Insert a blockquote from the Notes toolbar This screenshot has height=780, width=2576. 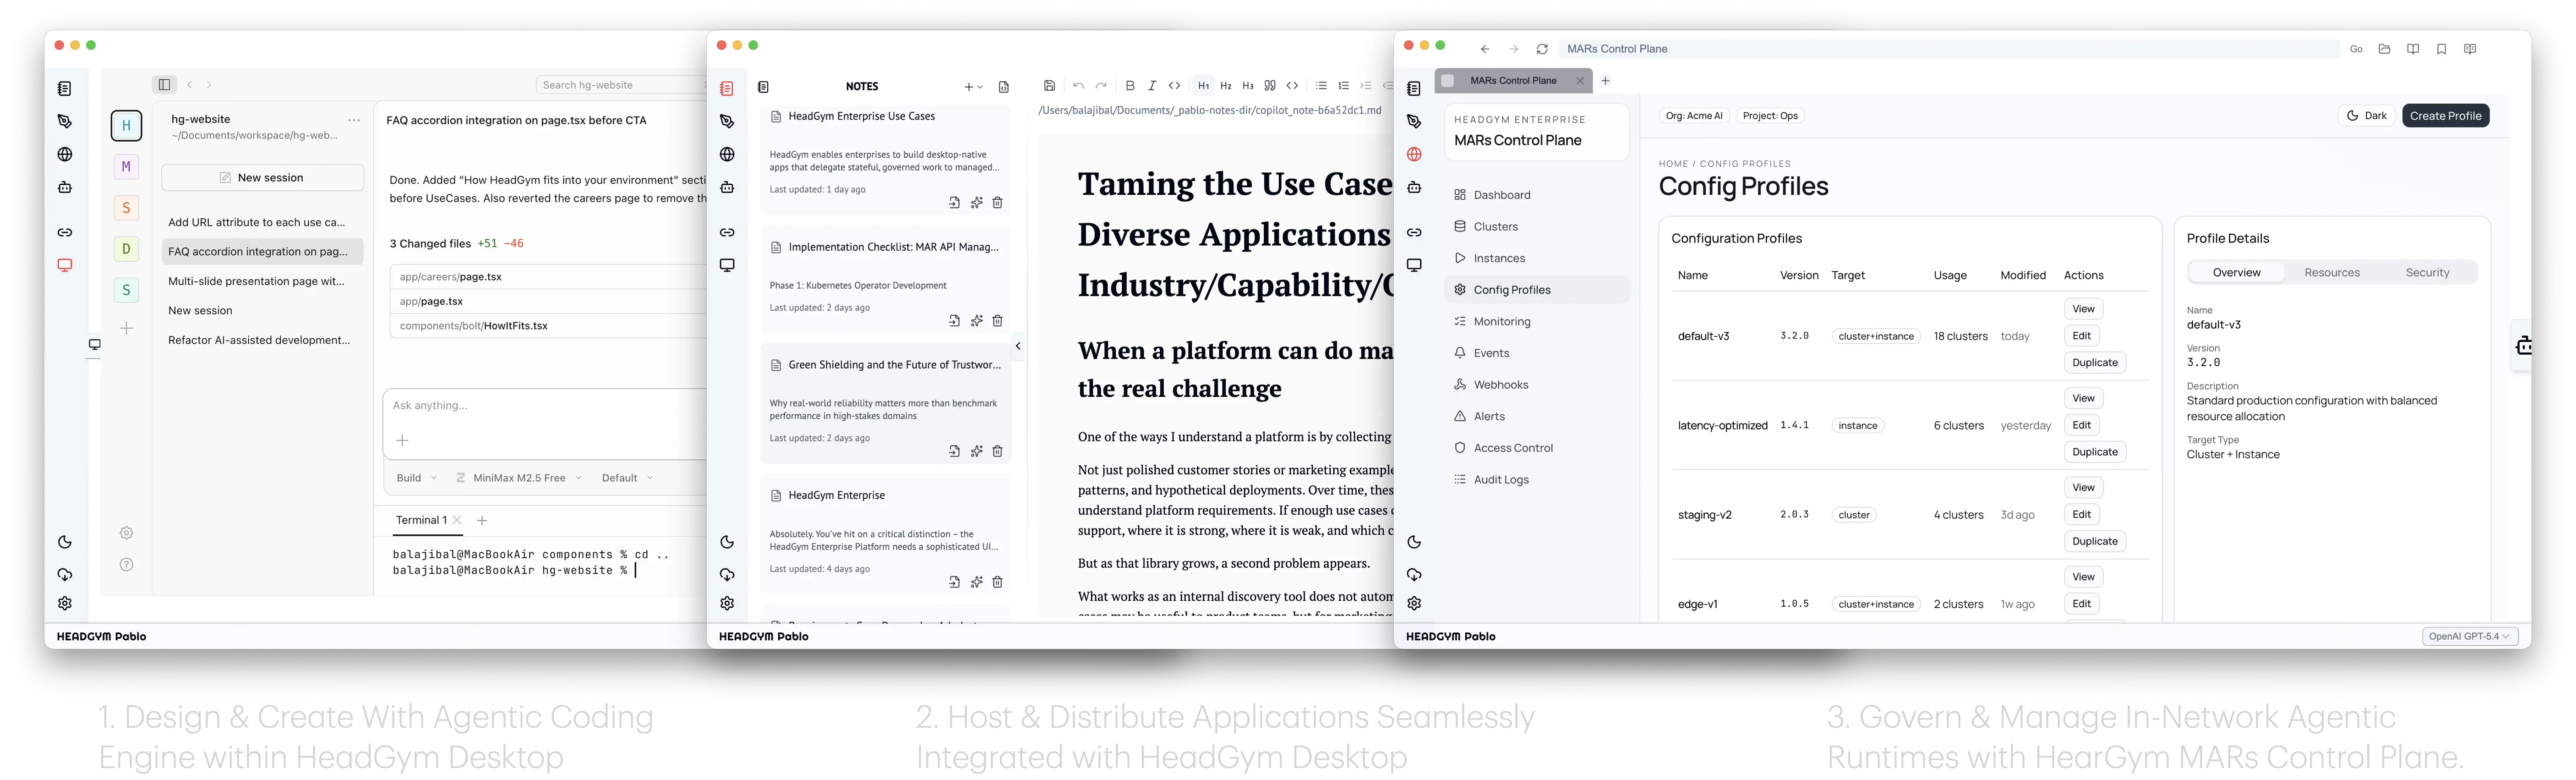[x=1270, y=86]
